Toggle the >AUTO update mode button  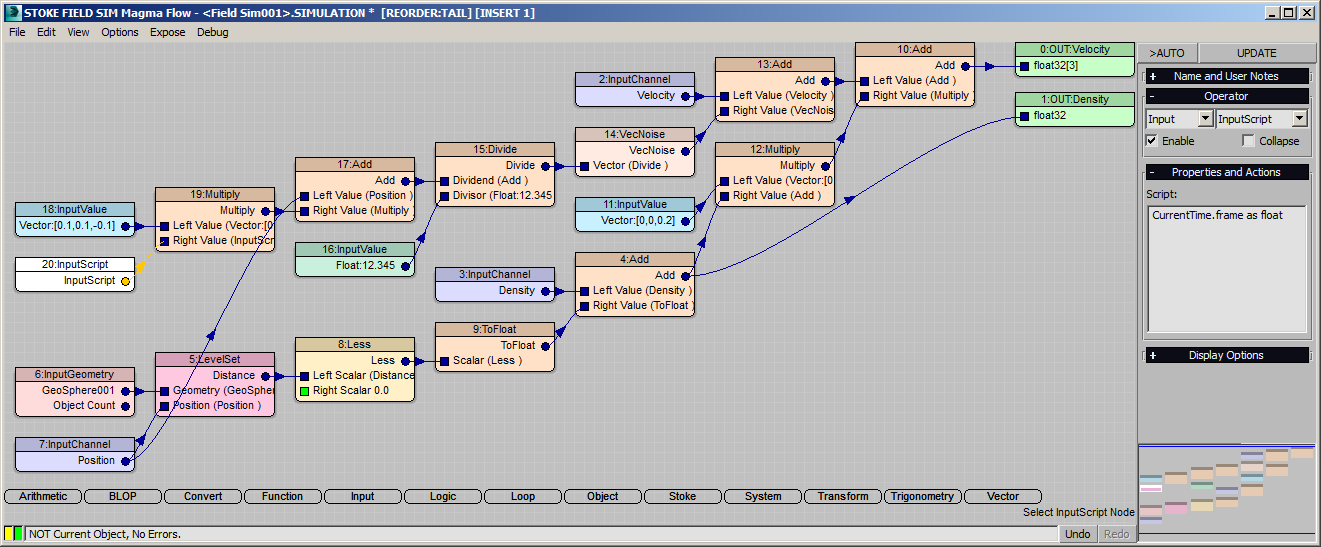coord(1167,53)
